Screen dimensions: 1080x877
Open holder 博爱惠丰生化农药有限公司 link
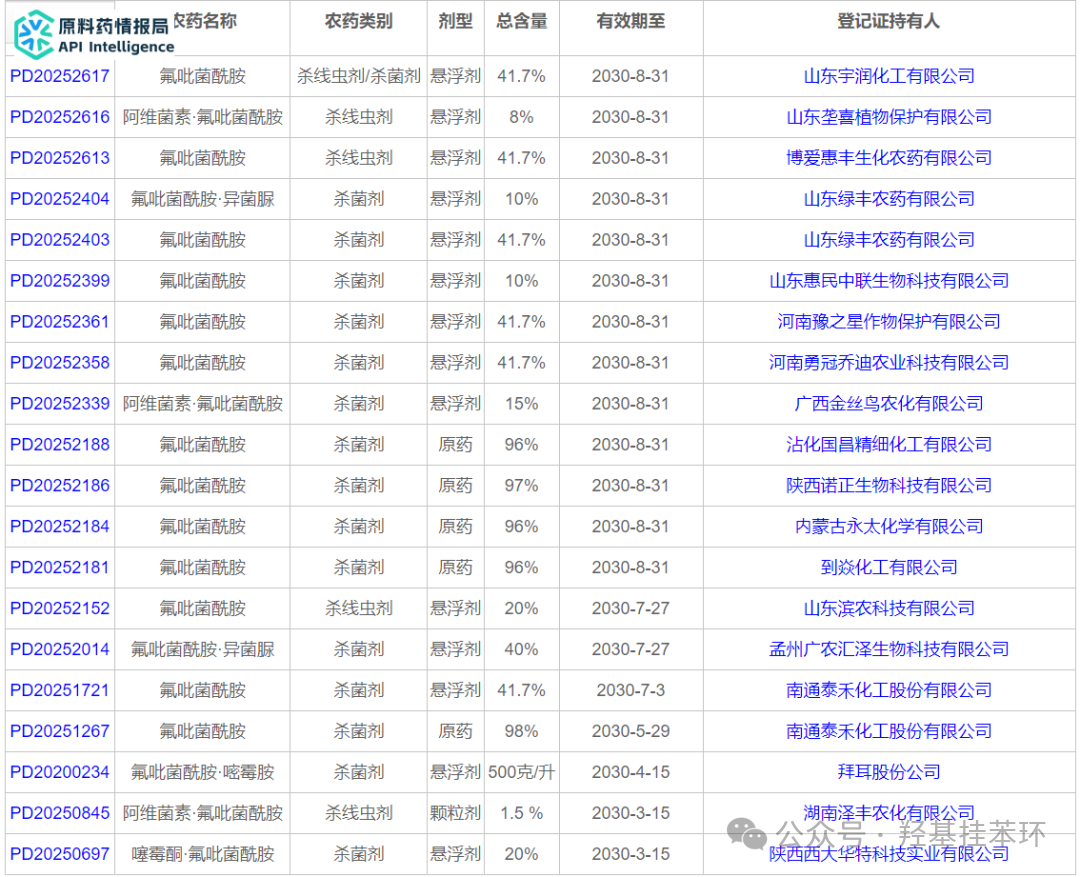click(889, 158)
